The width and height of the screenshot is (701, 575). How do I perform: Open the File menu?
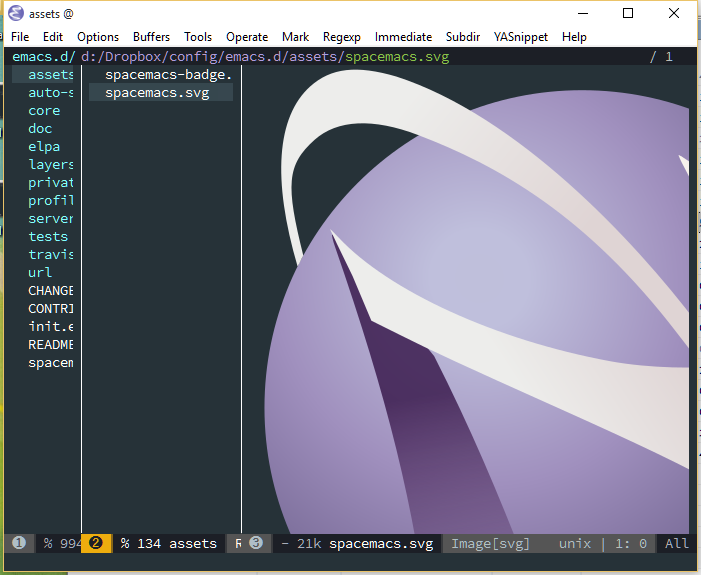pos(20,37)
